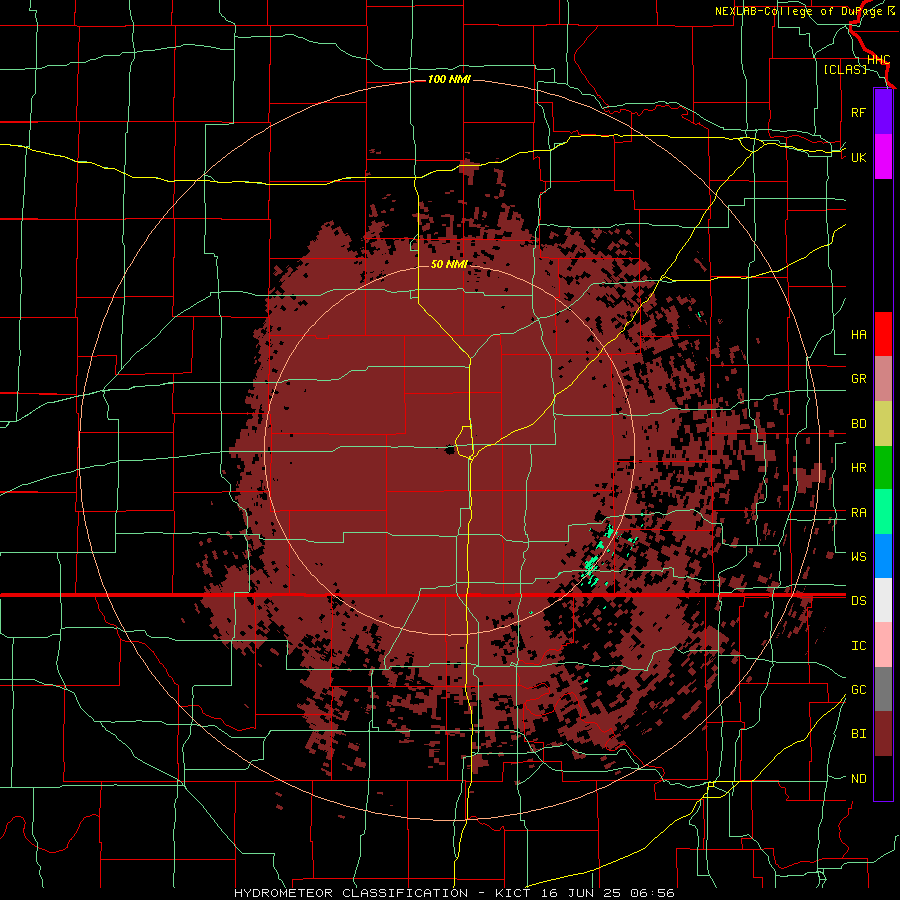Click the gray GC ground clutter block
900x900 pixels.
[x=883, y=689]
